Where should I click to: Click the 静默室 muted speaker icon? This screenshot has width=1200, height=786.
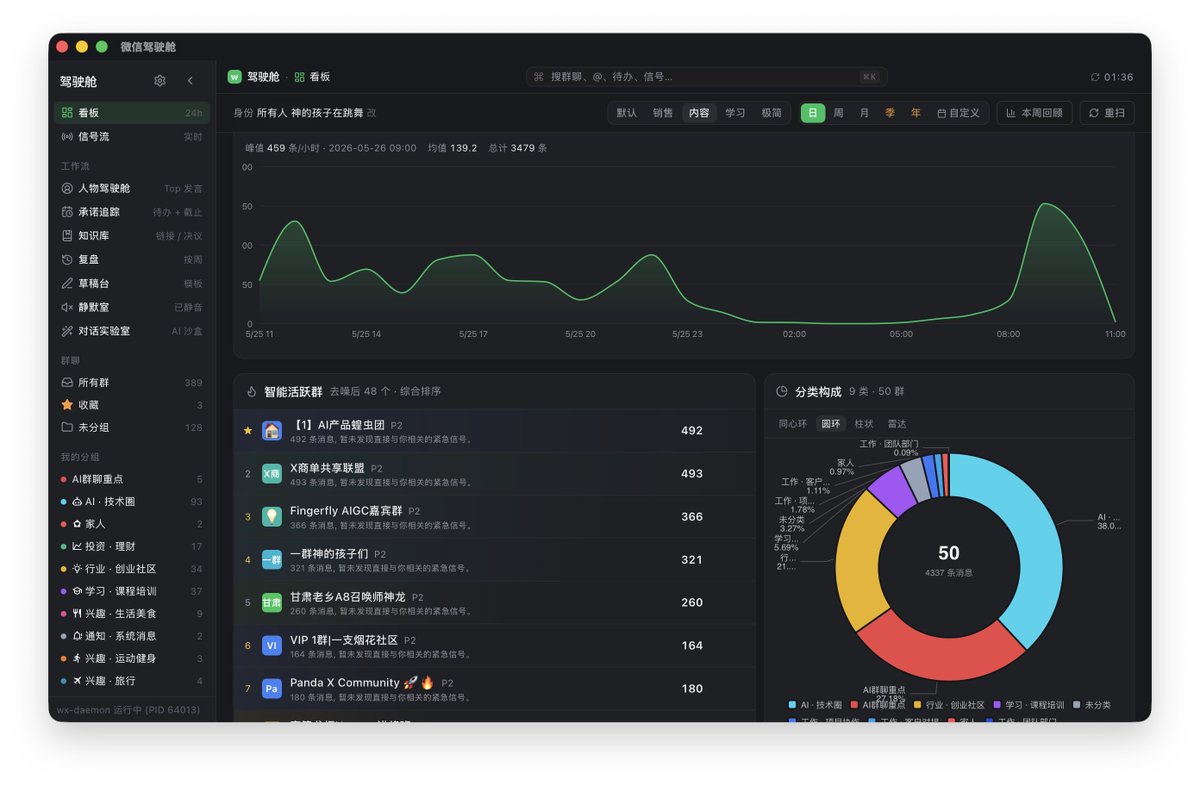[67, 307]
